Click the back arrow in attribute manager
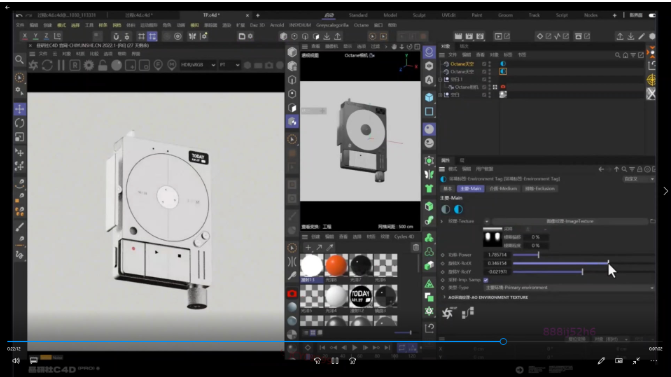 (x=601, y=169)
